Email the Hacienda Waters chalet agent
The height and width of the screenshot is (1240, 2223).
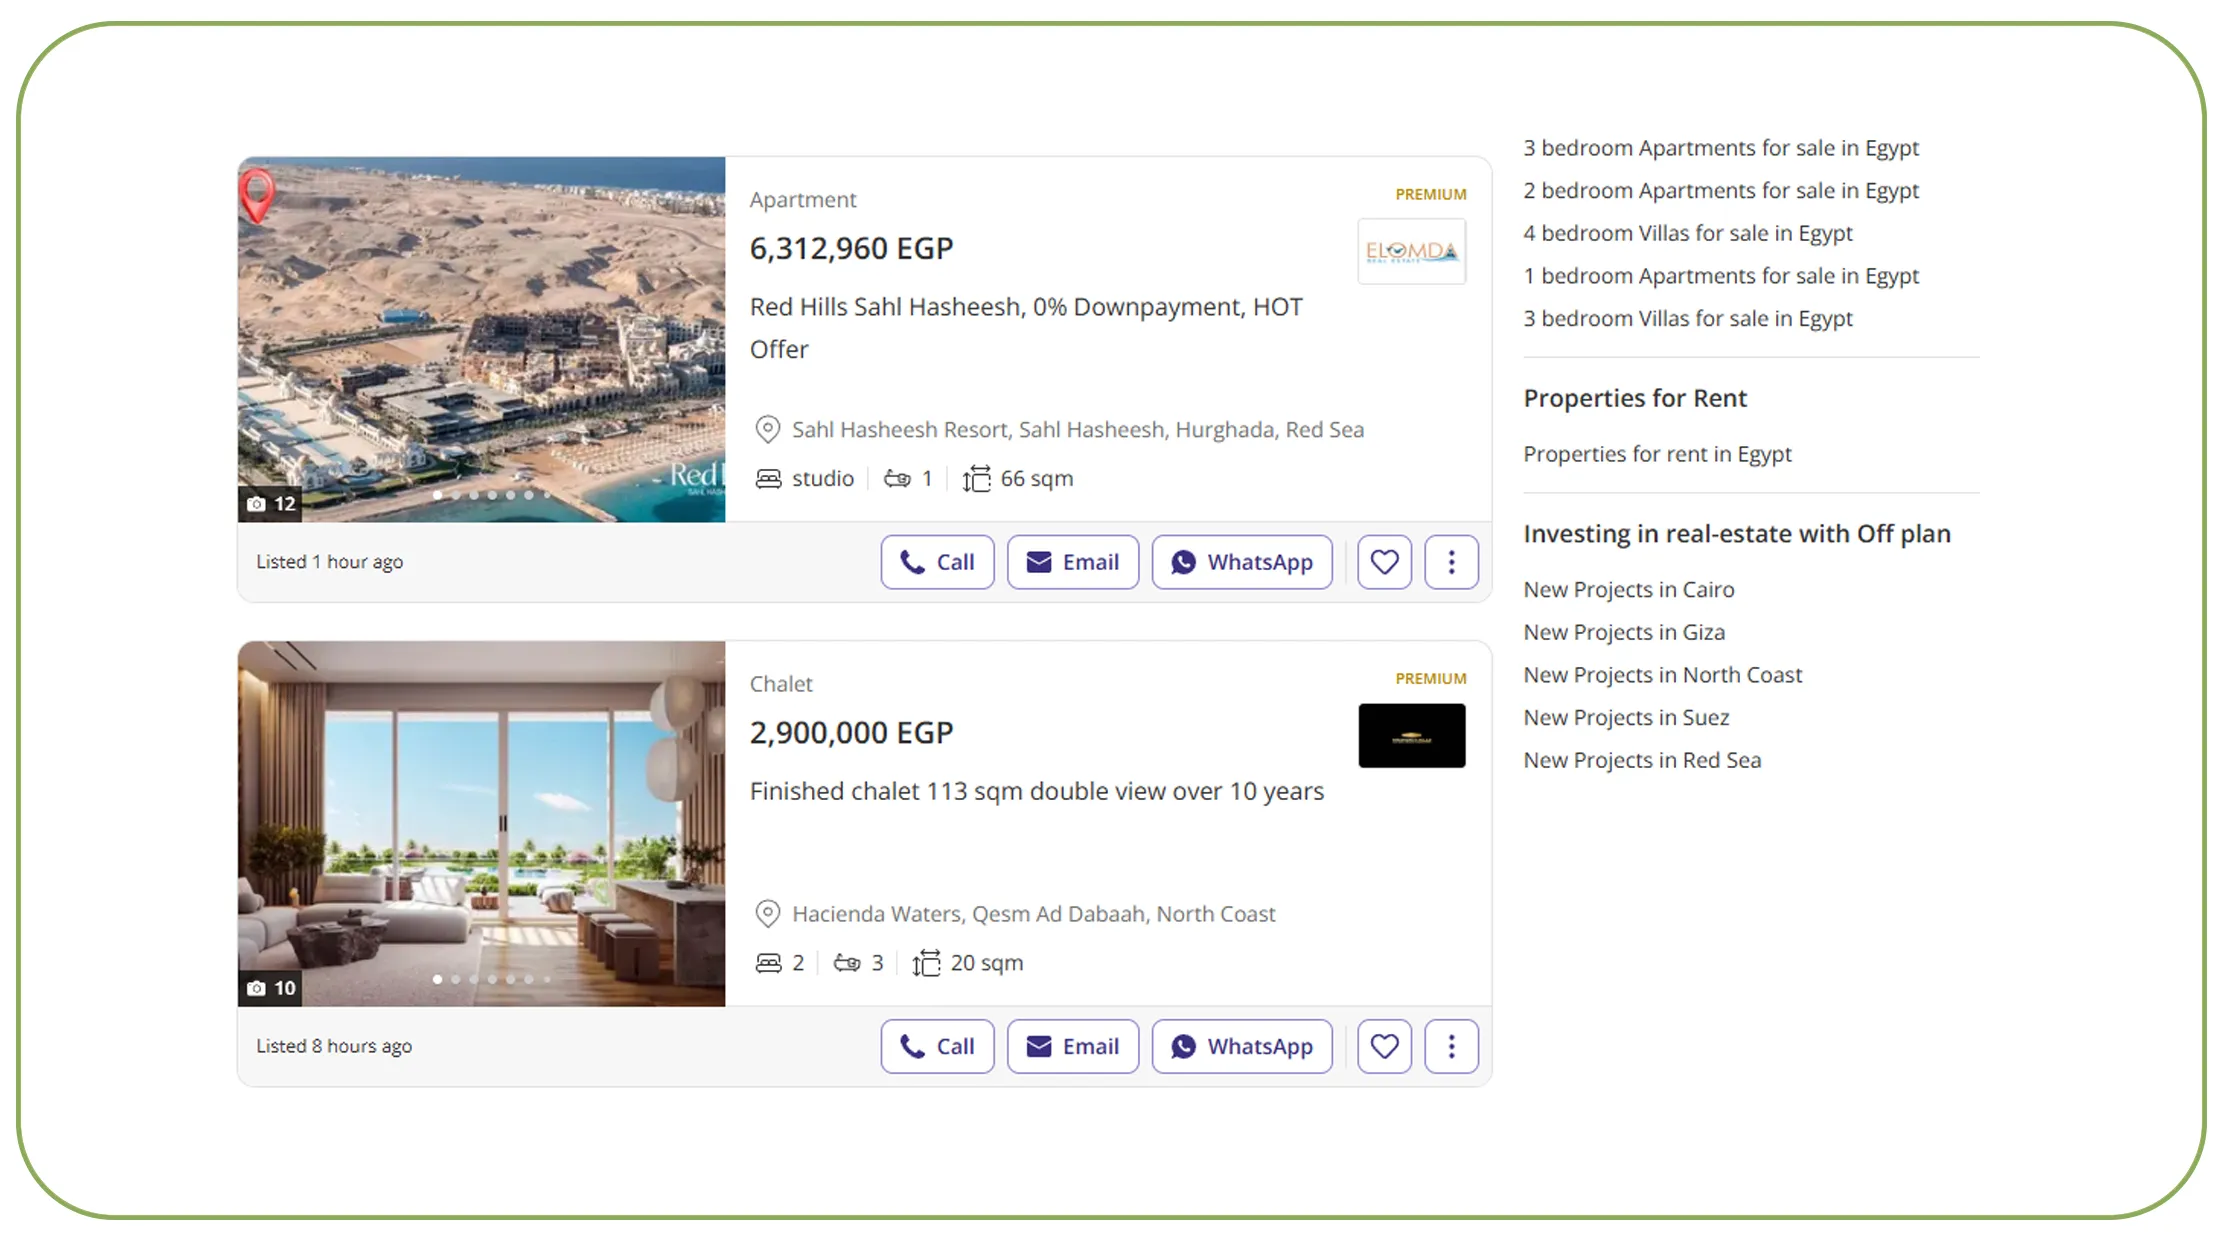(x=1072, y=1046)
